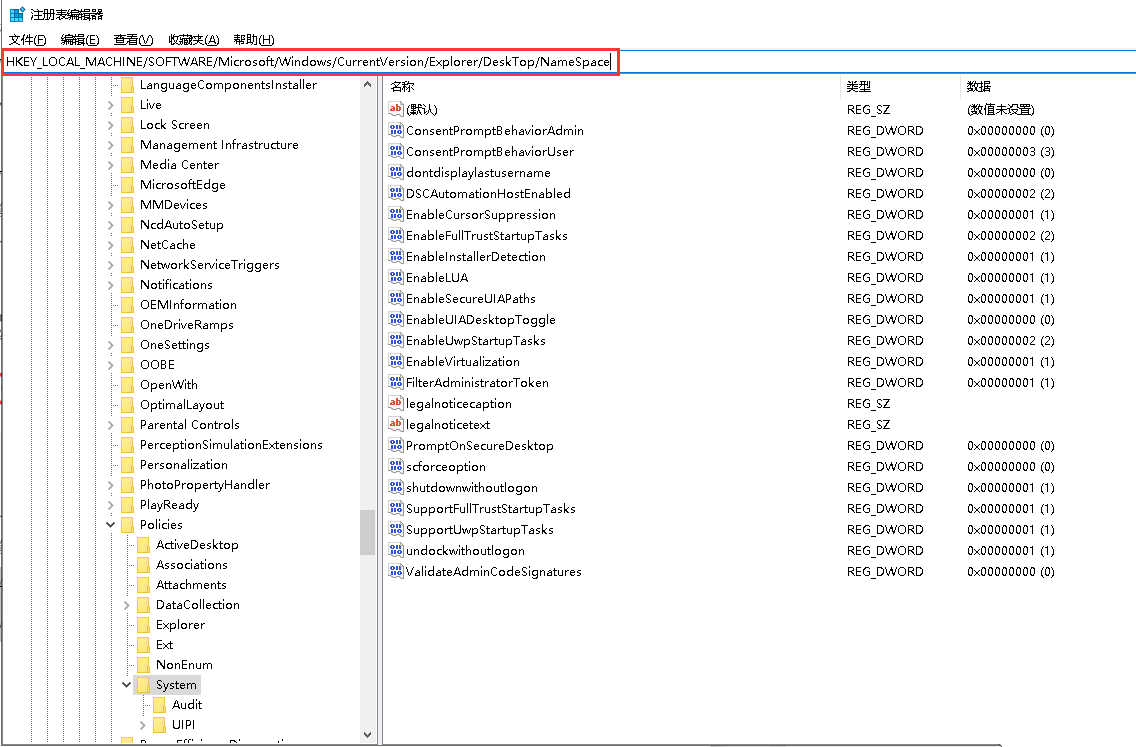Click the DWORD icon of undockwithoutlogon
This screenshot has height=747, width=1136.
point(396,551)
